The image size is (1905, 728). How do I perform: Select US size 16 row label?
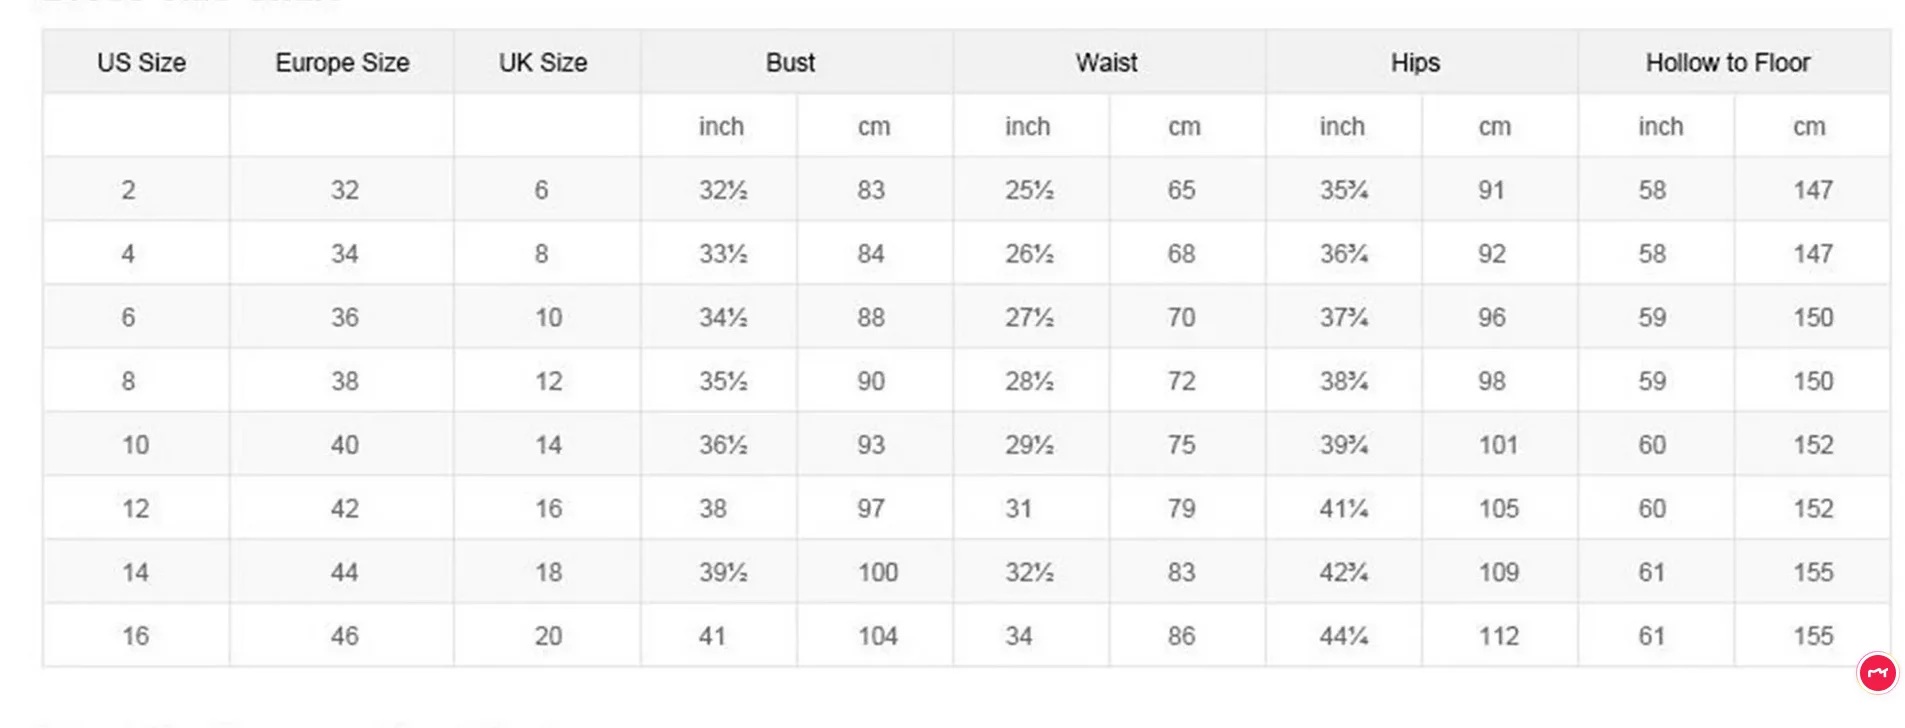[x=136, y=636]
